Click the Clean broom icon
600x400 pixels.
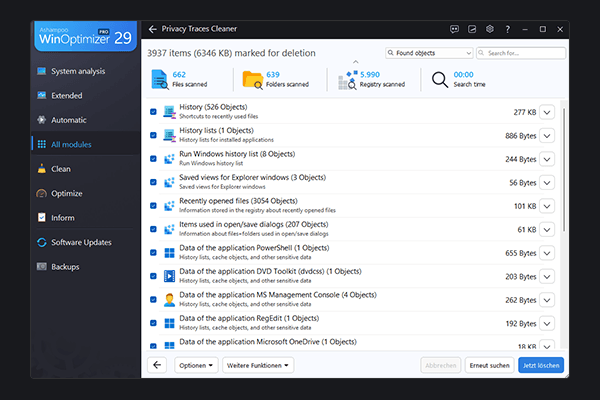point(42,169)
